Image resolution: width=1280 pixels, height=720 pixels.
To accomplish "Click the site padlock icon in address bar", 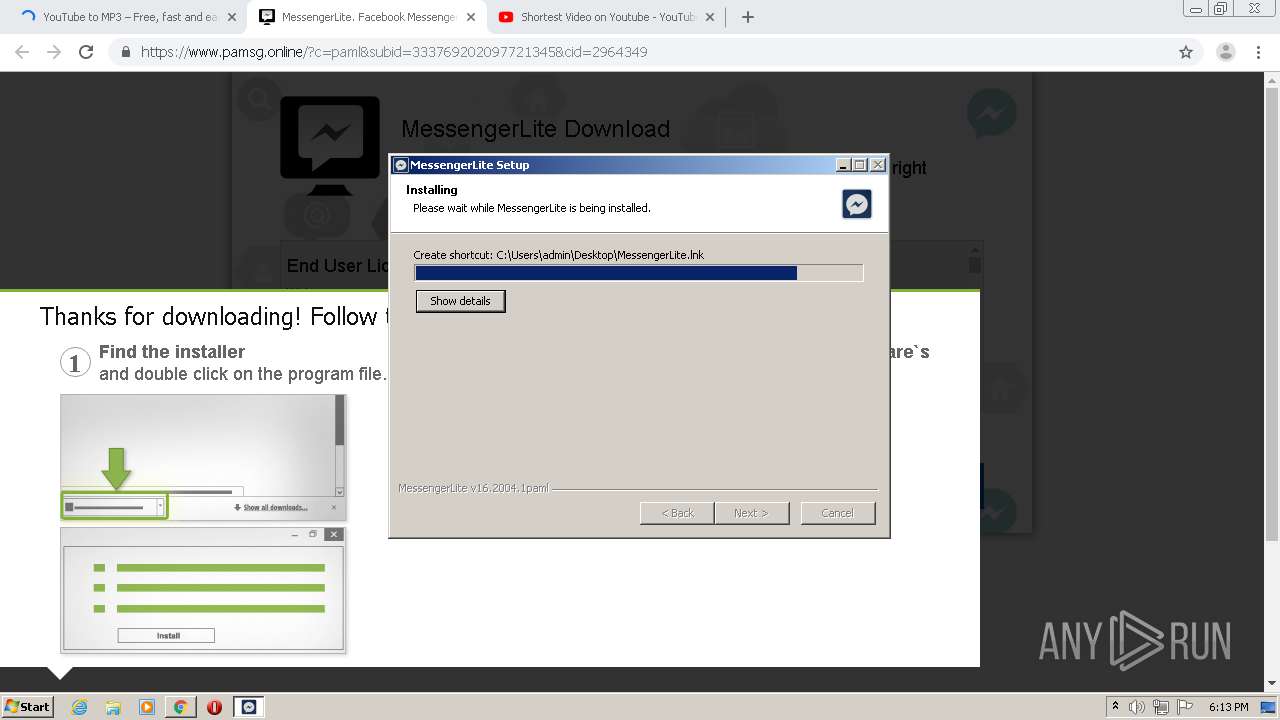I will pyautogui.click(x=126, y=52).
